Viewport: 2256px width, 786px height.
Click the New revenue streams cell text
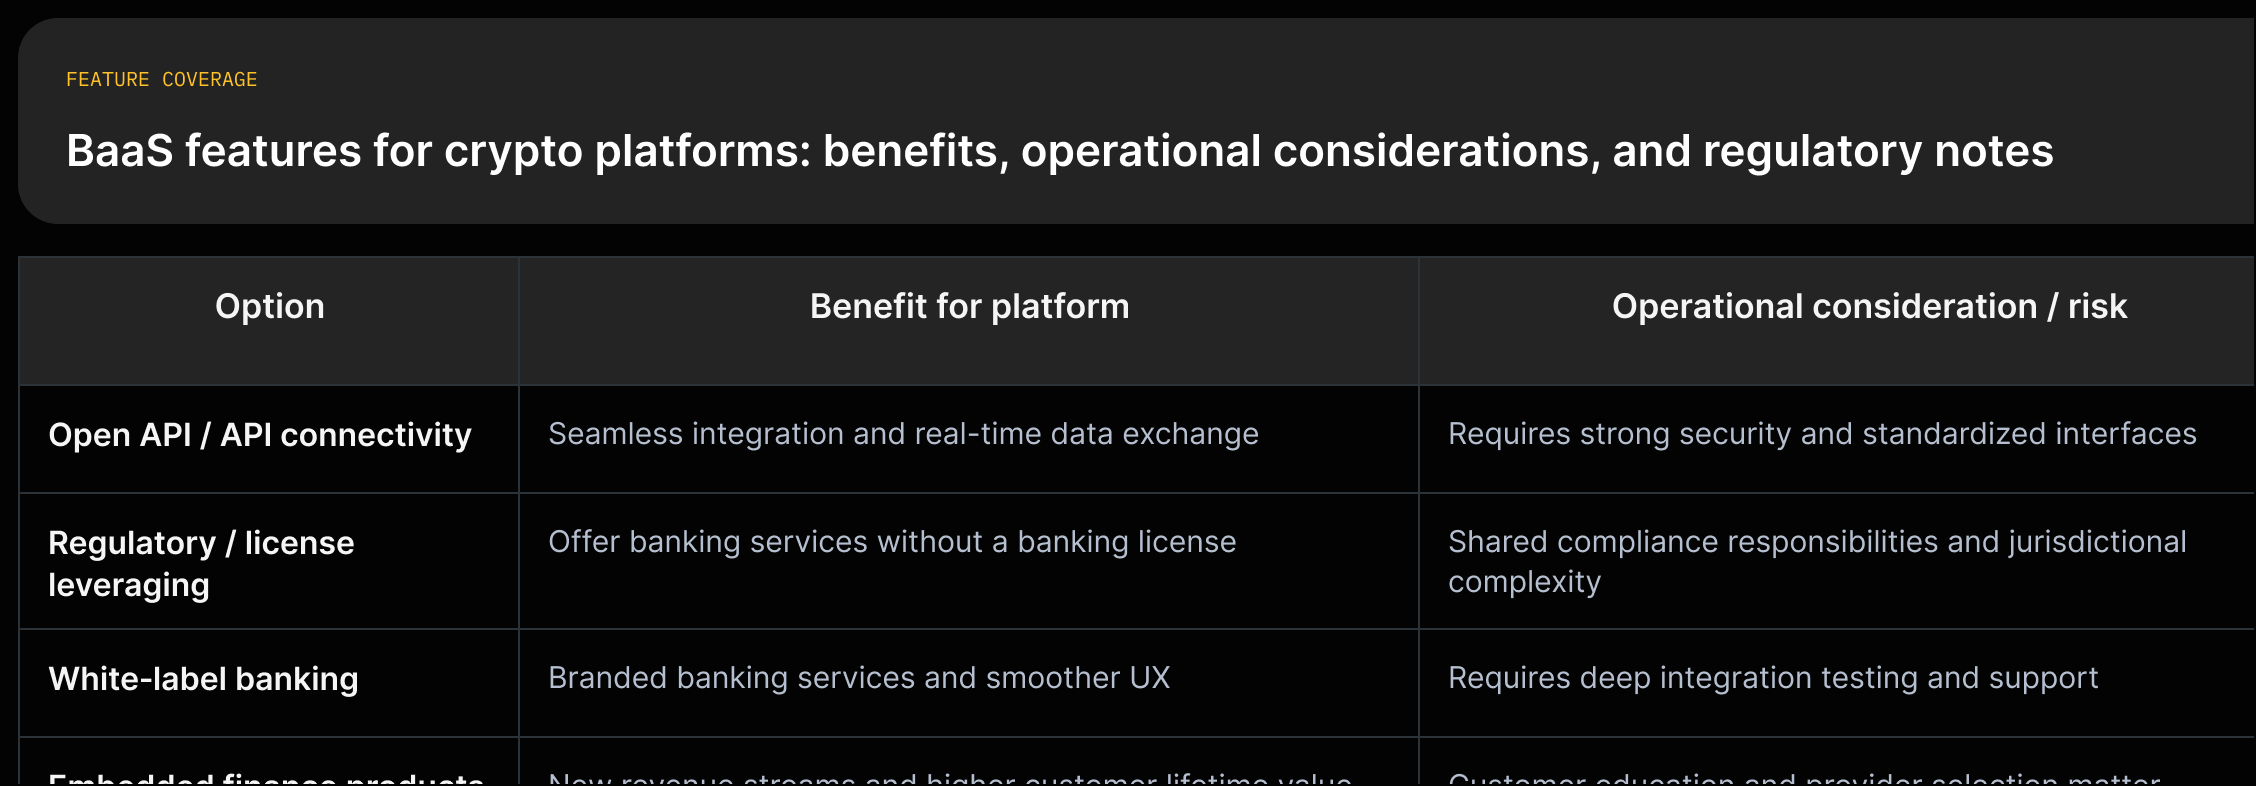point(950,778)
